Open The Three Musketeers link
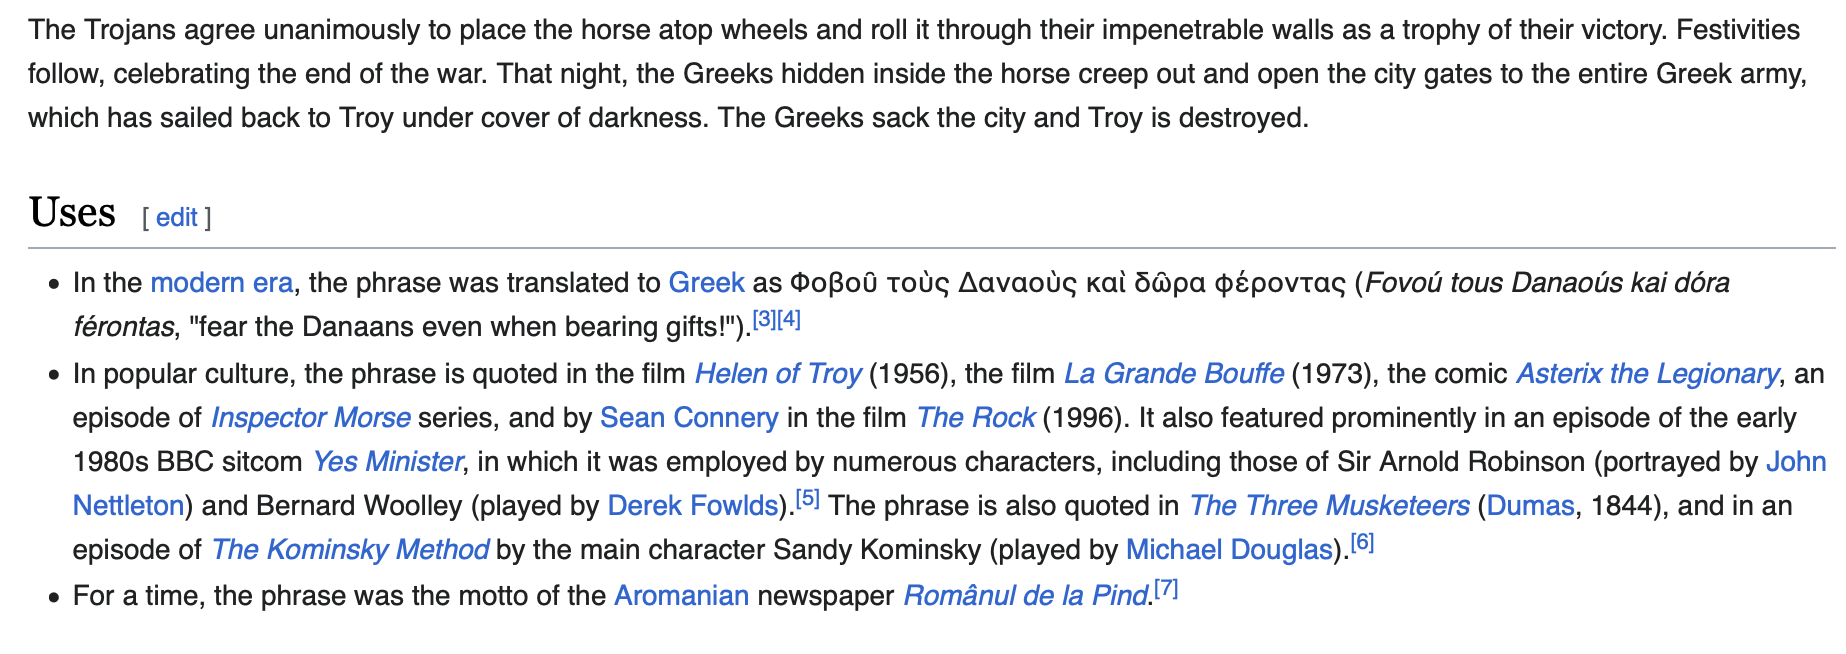1846x654 pixels. (1329, 506)
